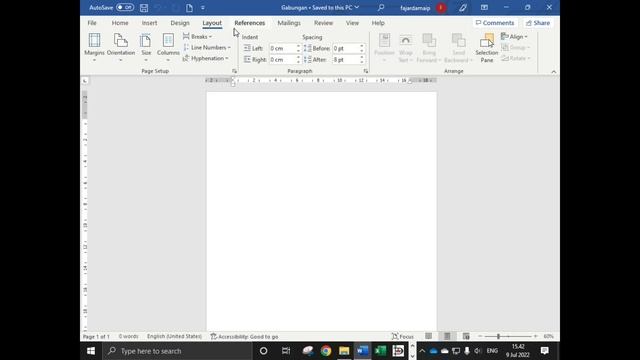Open the Columns dropdown
The width and height of the screenshot is (640, 360).
[x=168, y=47]
